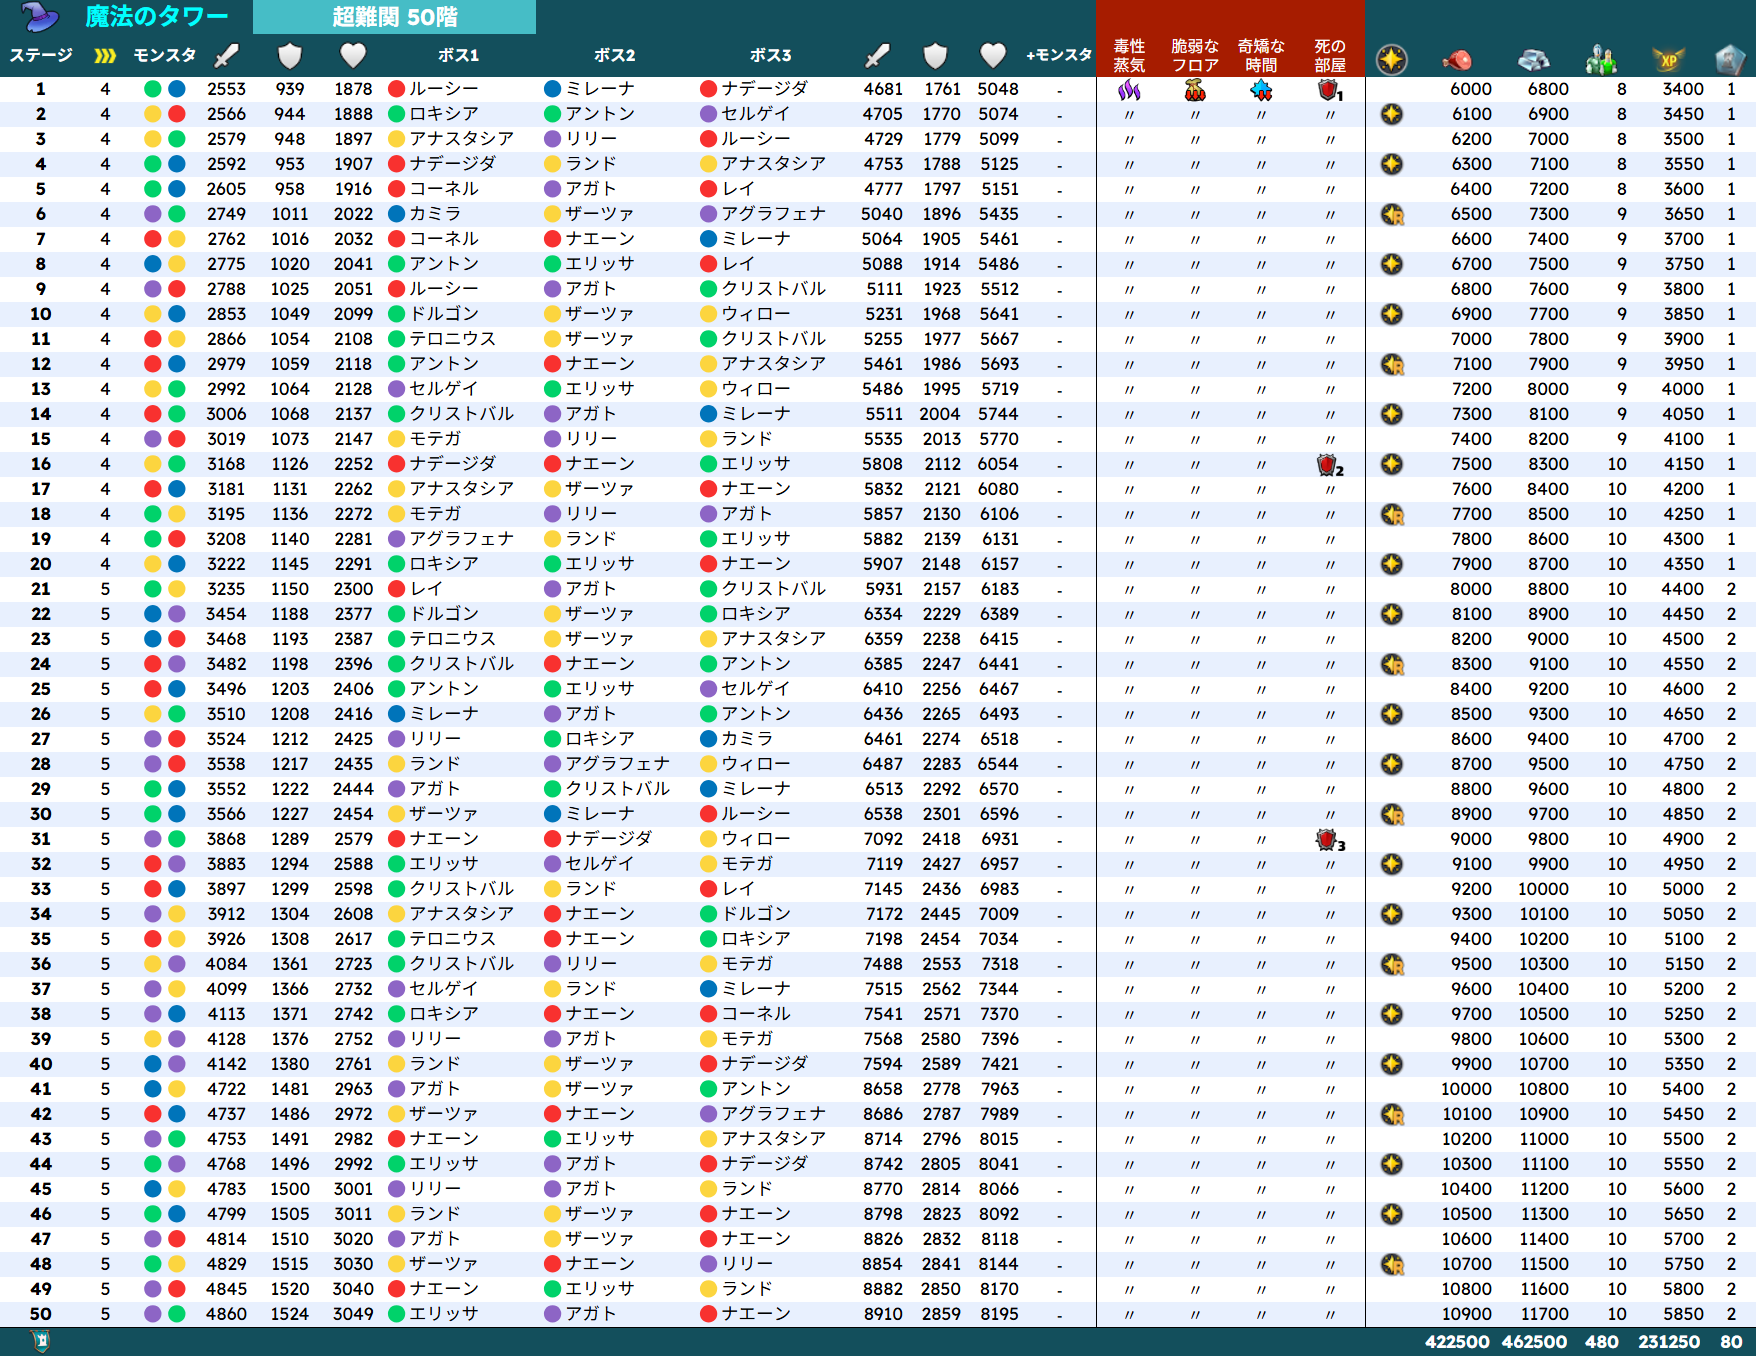Viewport: 1756px width, 1356px height.
Task: Click the R star emblem icon in stage 24 row
Action: [x=1392, y=664]
